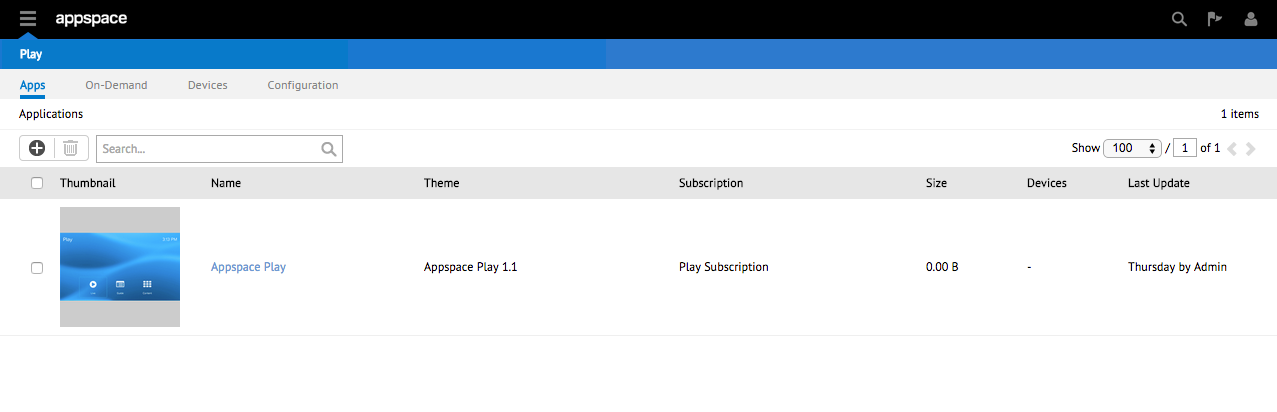Click the 0.00 B size value
The height and width of the screenshot is (412, 1277).
[942, 267]
